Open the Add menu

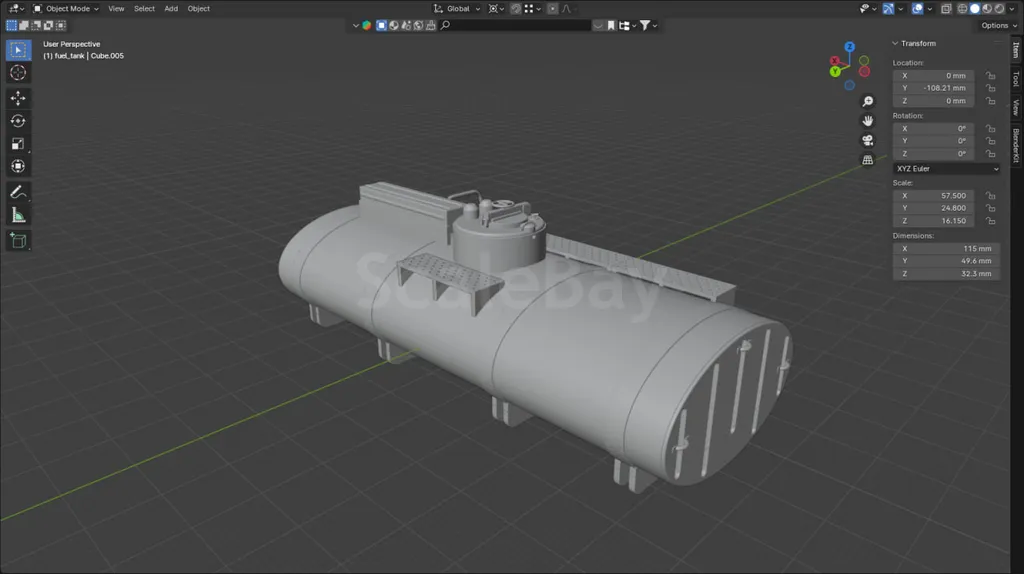171,8
